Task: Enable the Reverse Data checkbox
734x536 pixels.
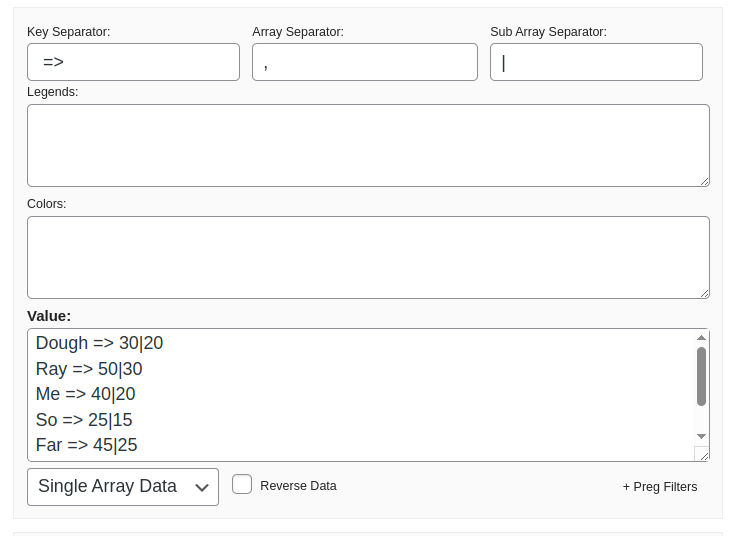Action: (x=242, y=484)
